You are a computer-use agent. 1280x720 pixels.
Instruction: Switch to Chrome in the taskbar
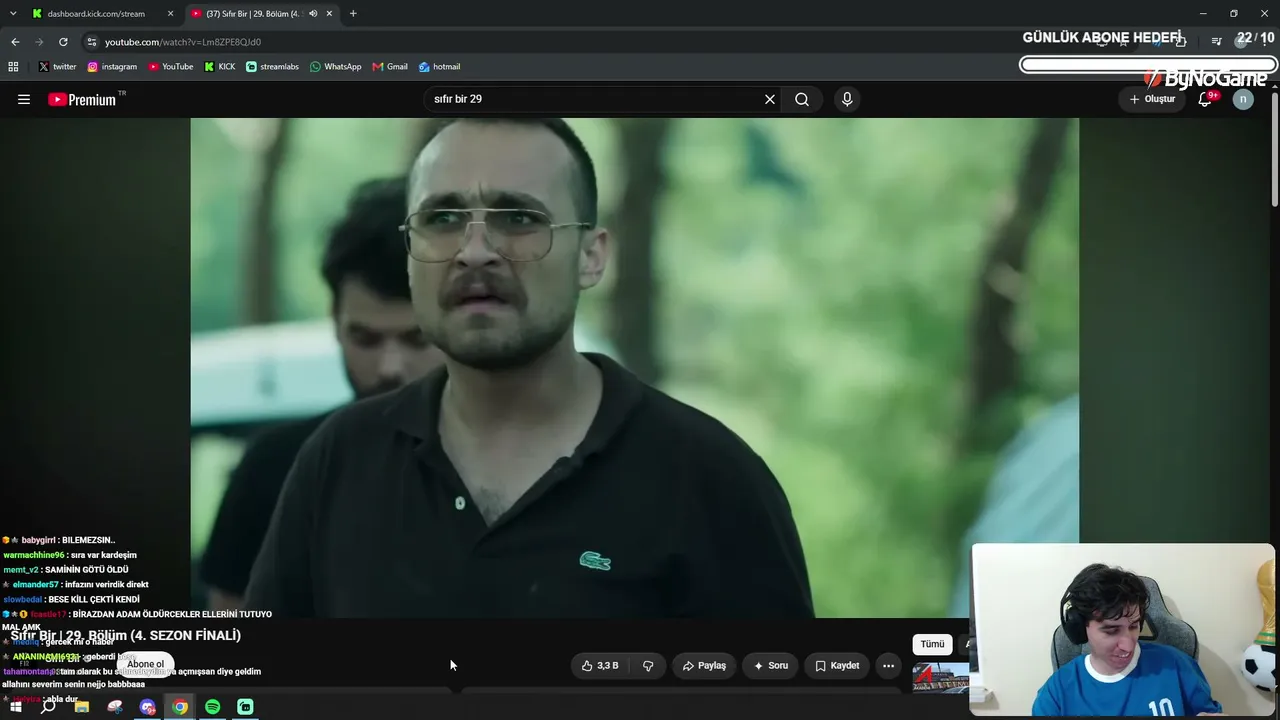click(180, 707)
